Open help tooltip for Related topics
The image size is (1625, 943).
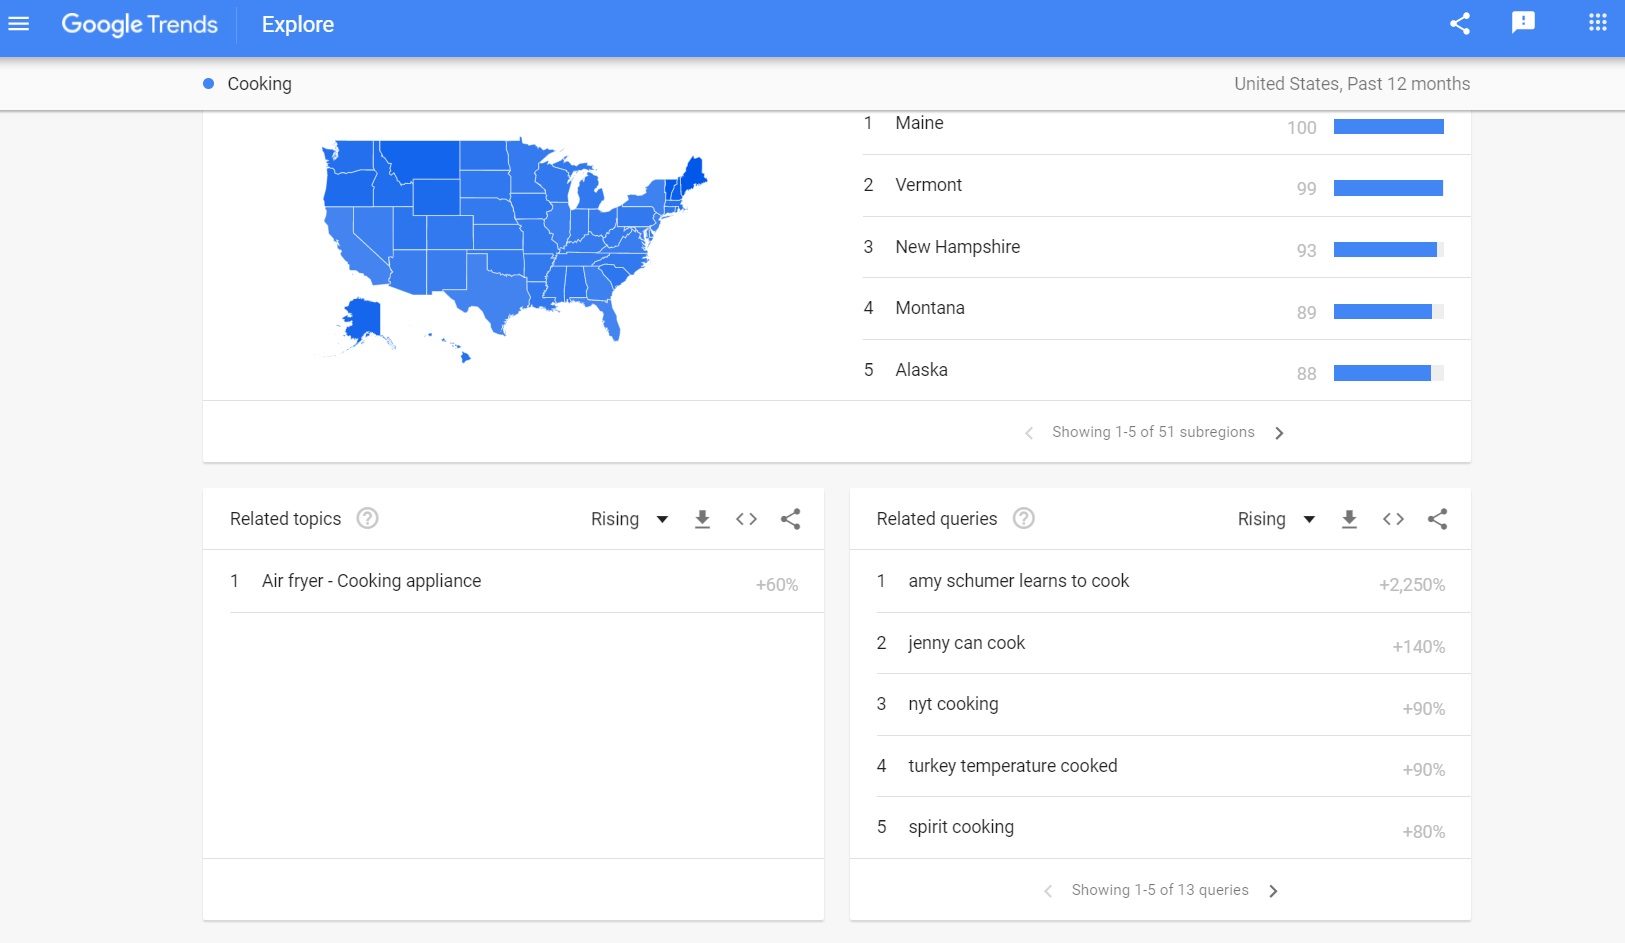(367, 518)
